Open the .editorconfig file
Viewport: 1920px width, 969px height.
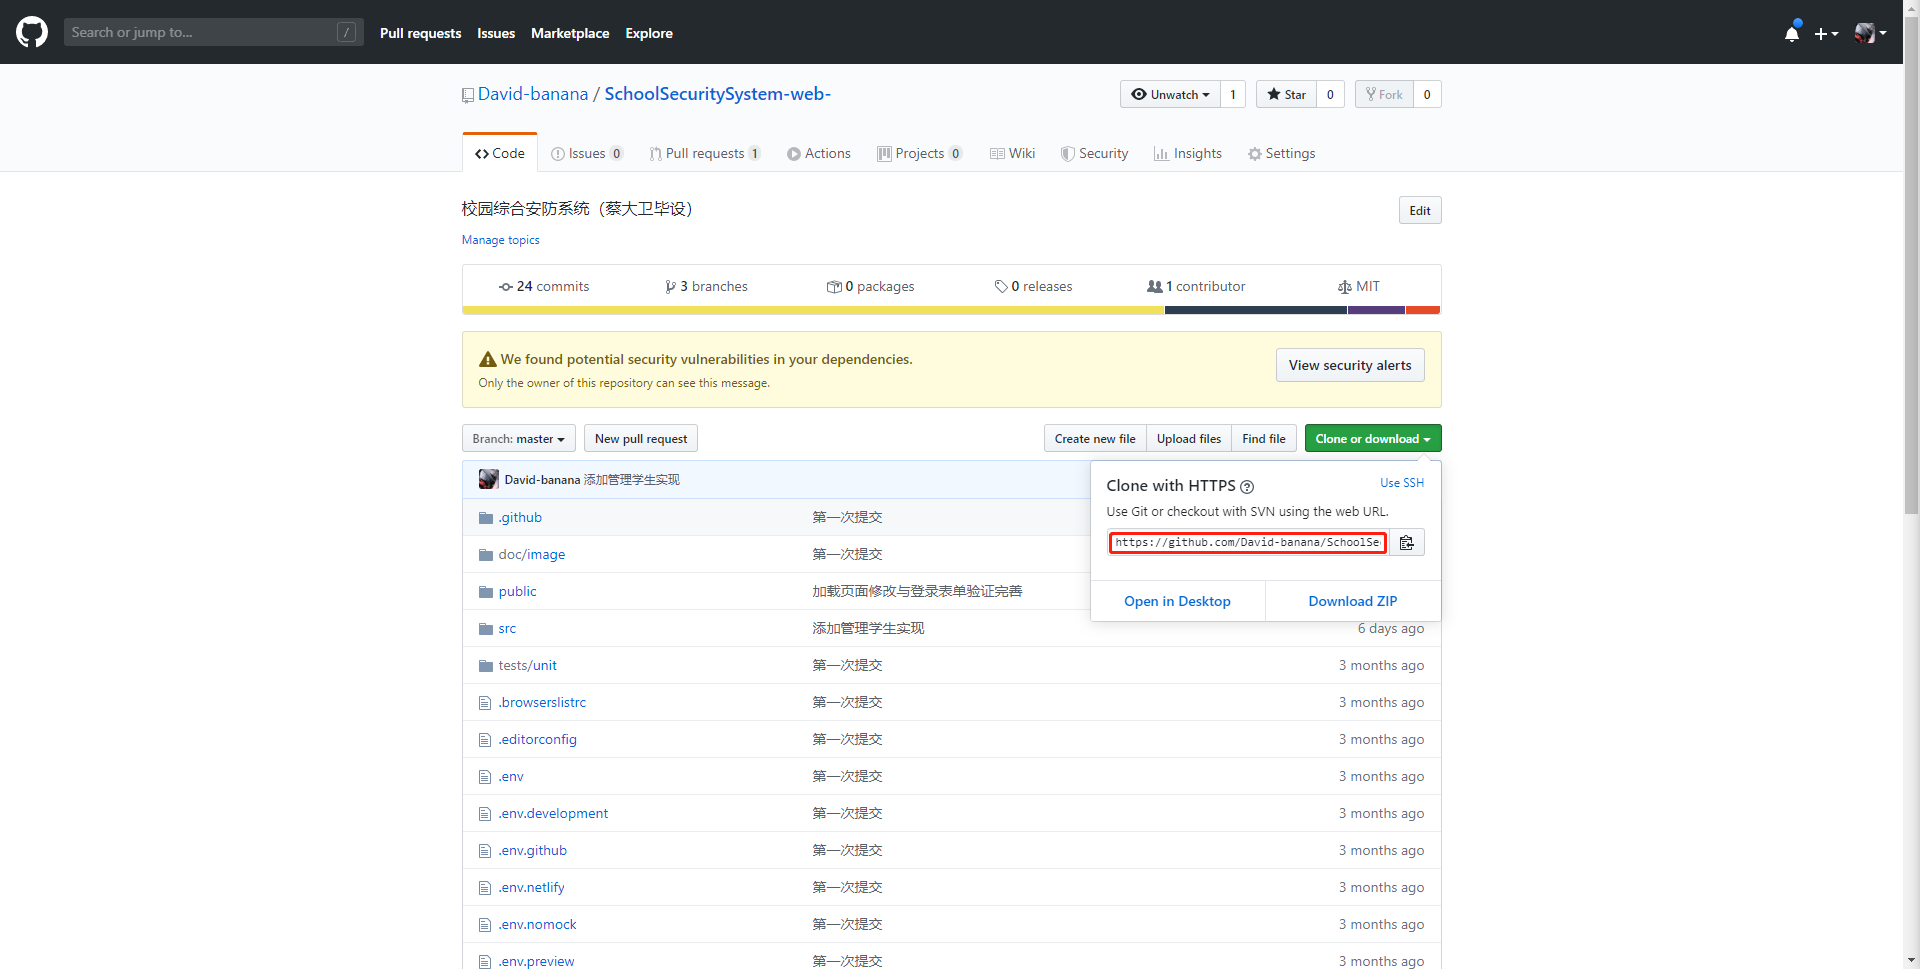coord(537,739)
